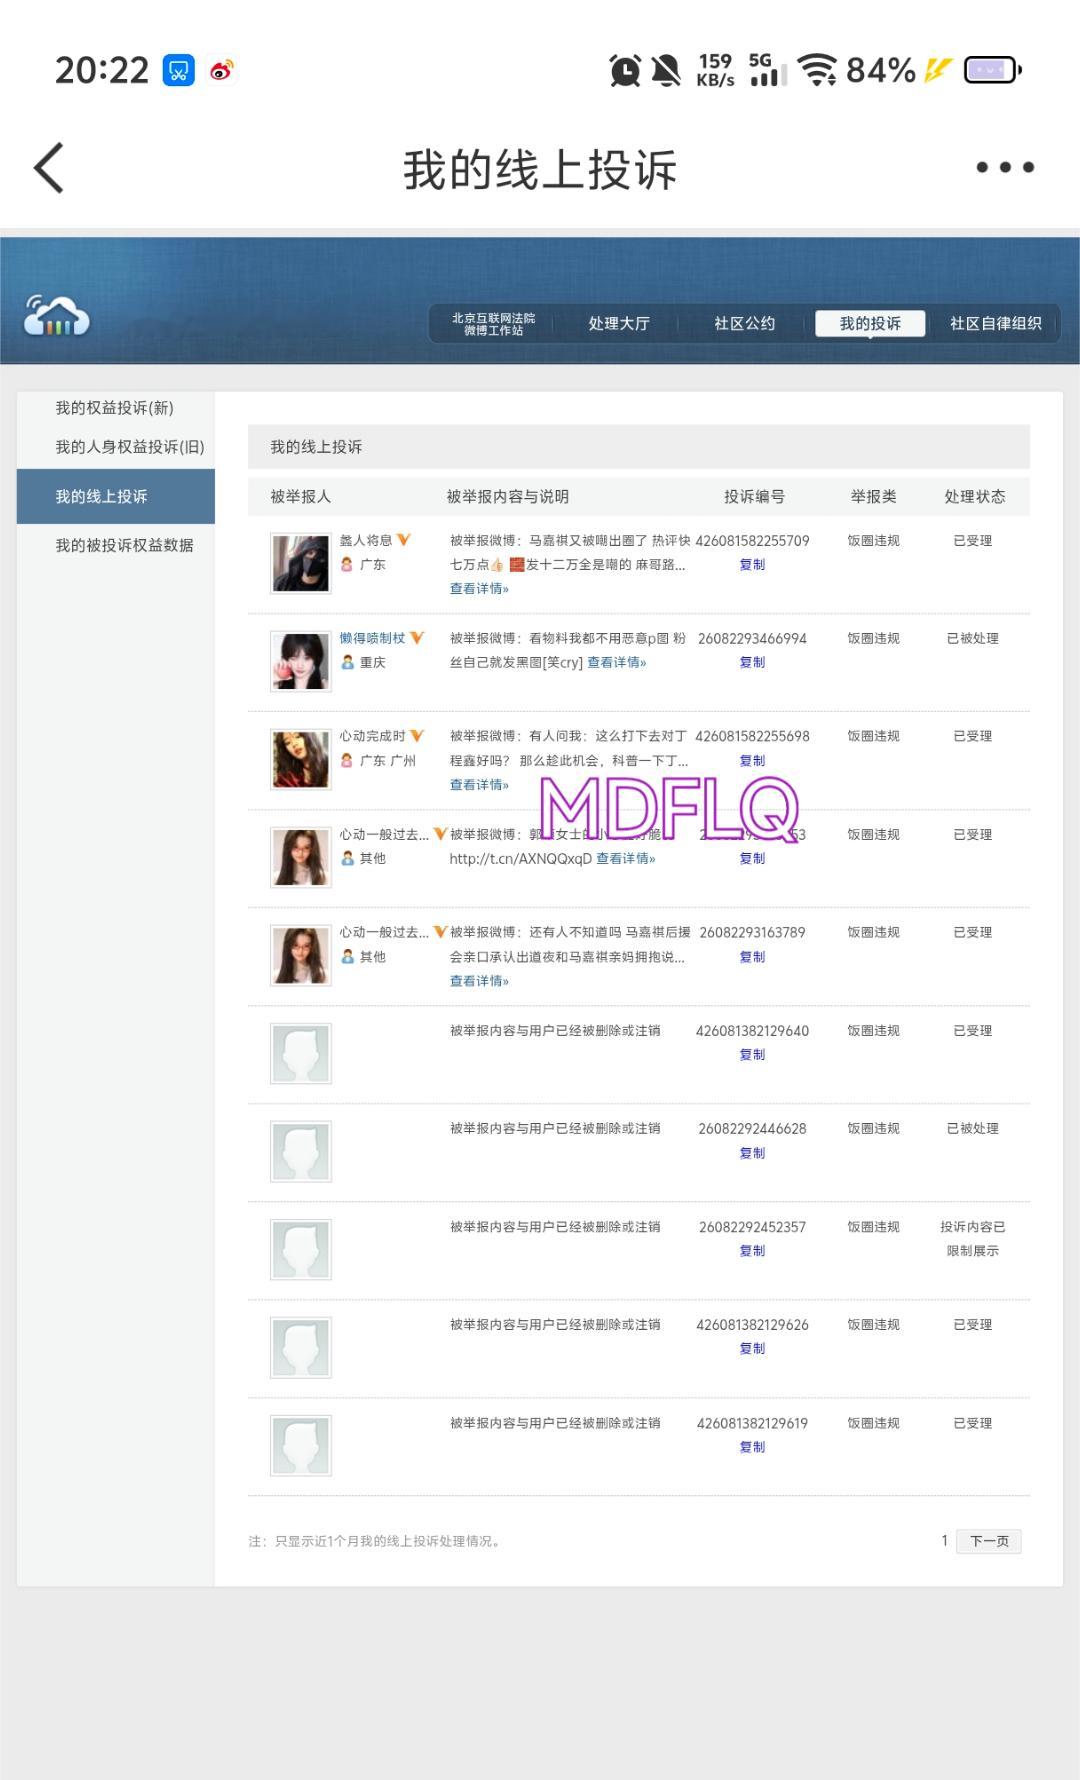Click avatar in row with http://t.cn/AXNQQxqD

300,857
